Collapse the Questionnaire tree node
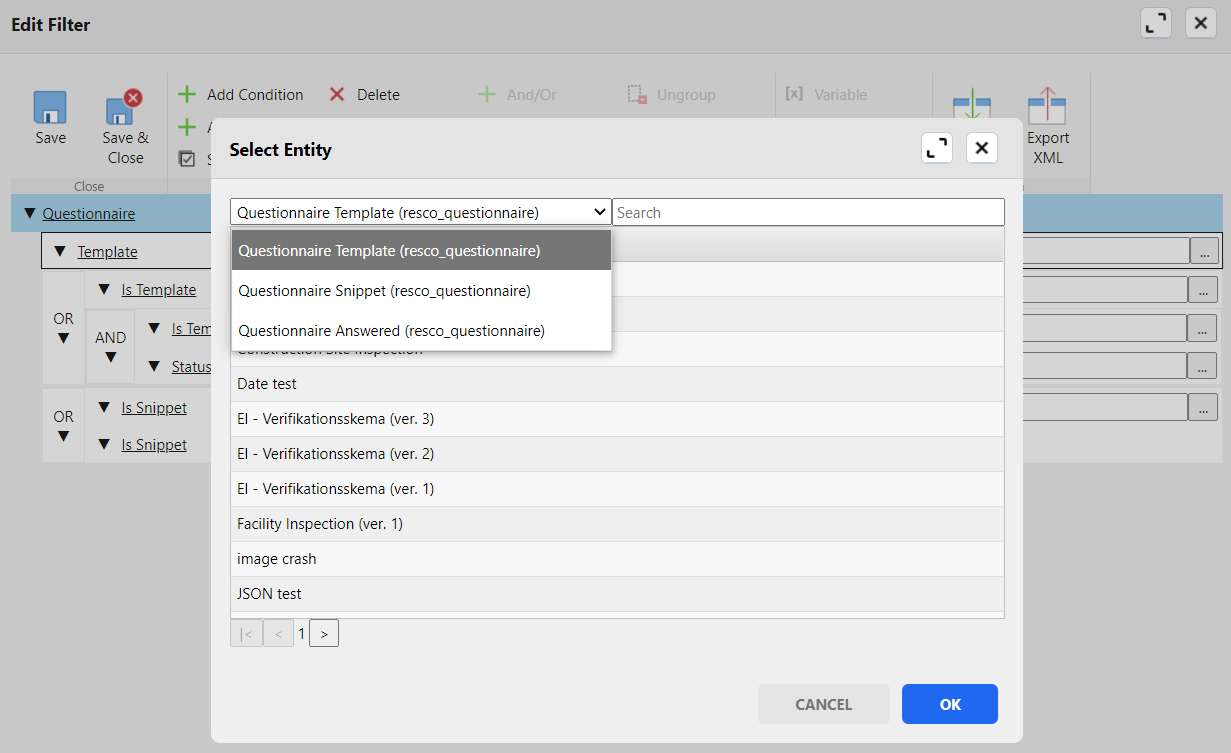 (x=29, y=214)
